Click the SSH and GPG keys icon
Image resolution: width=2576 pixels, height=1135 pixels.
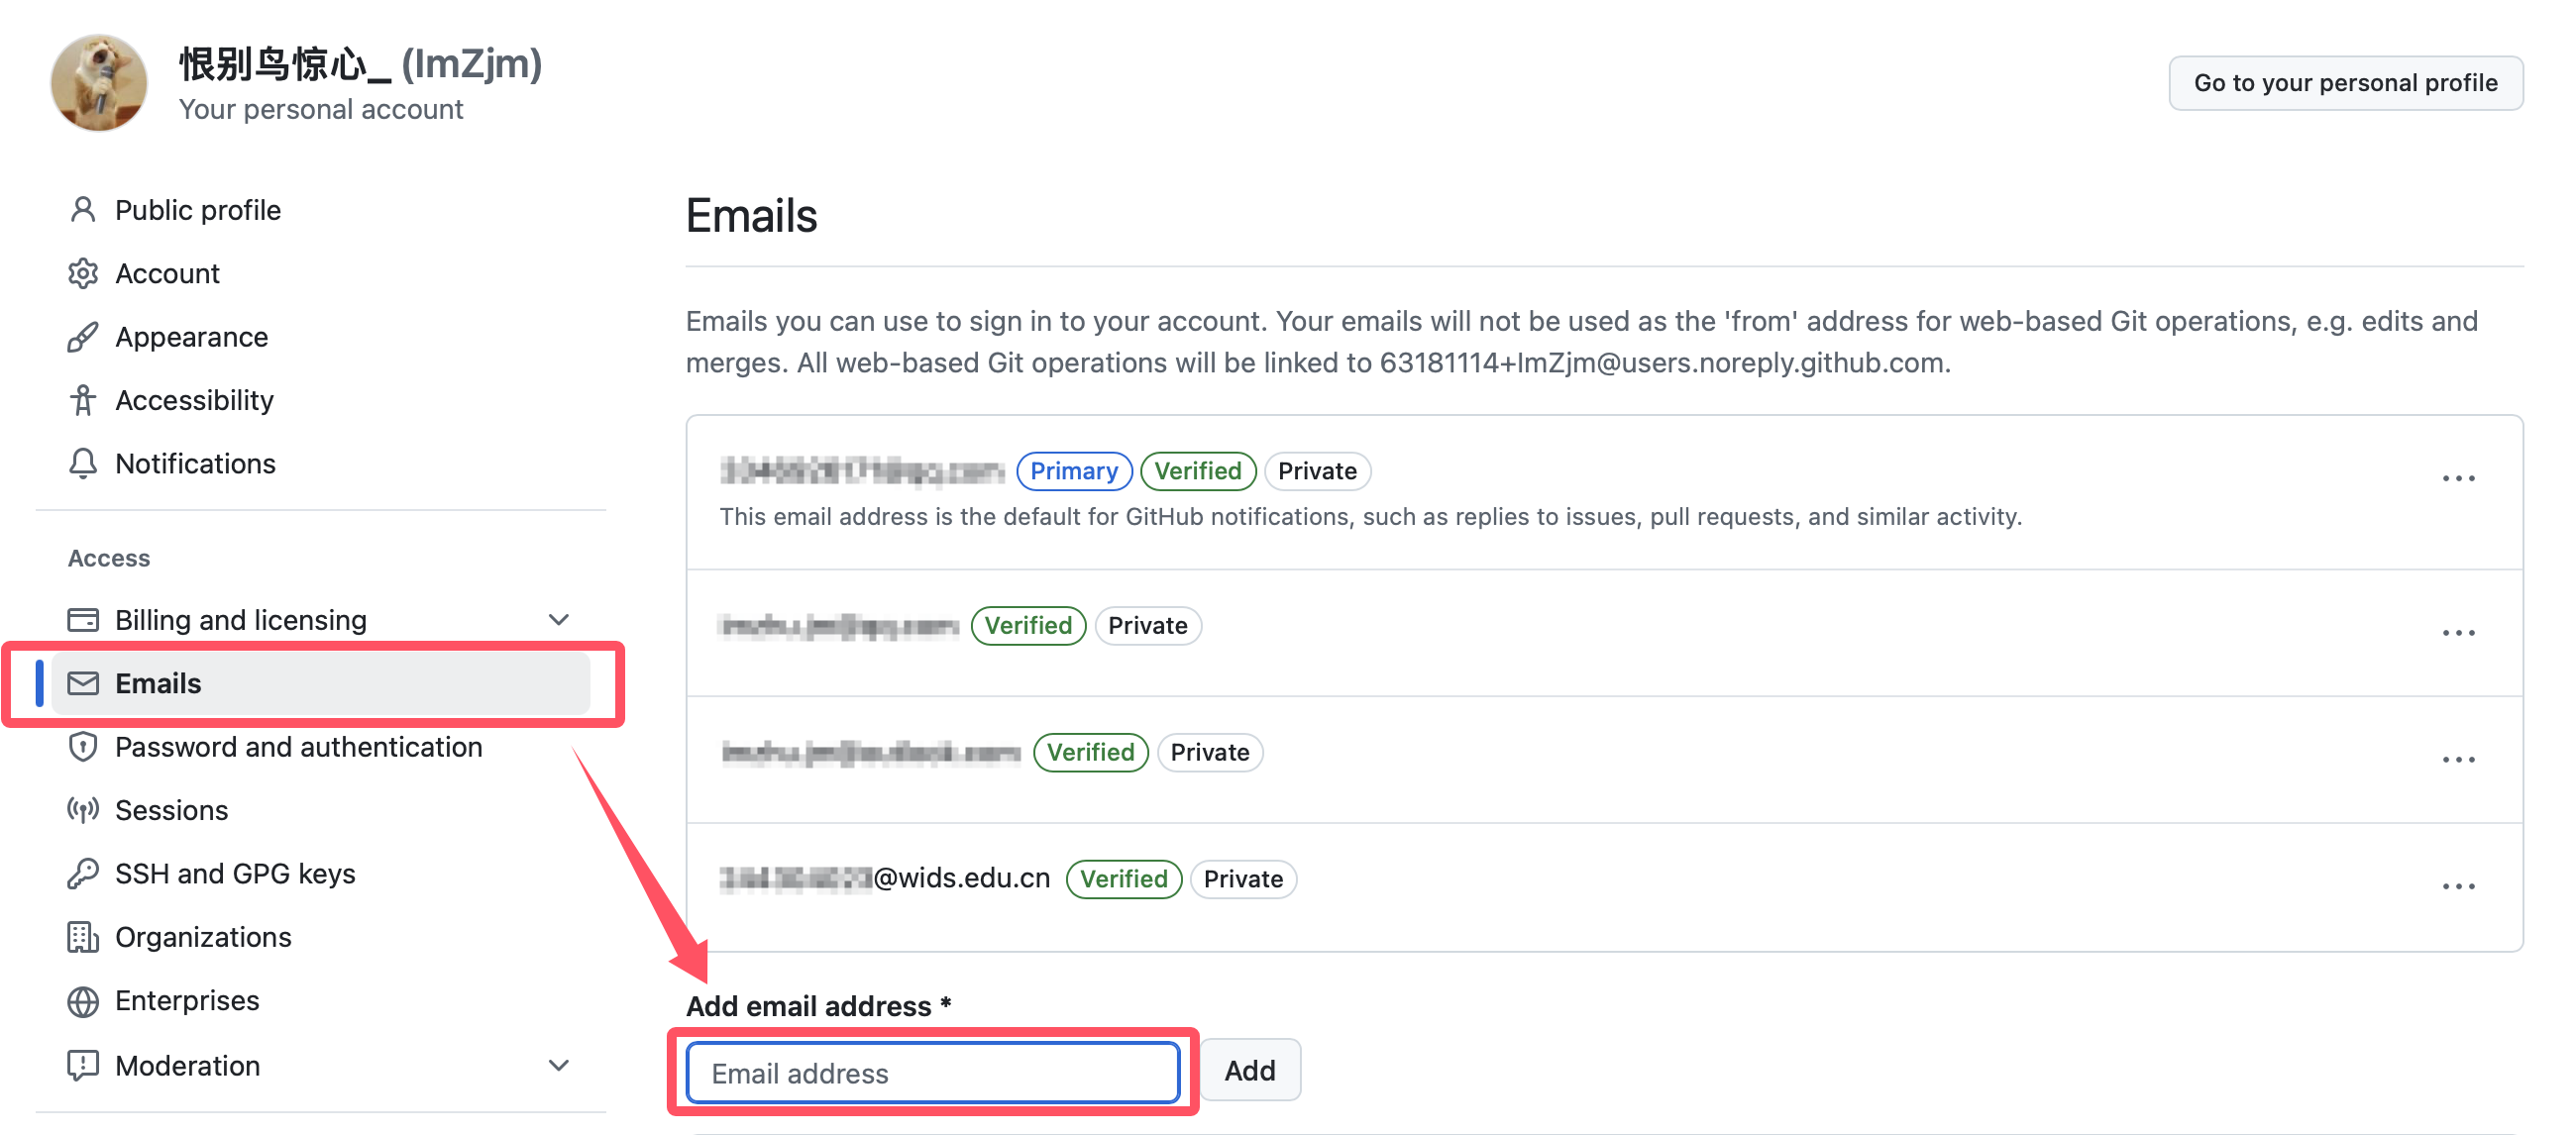point(83,873)
